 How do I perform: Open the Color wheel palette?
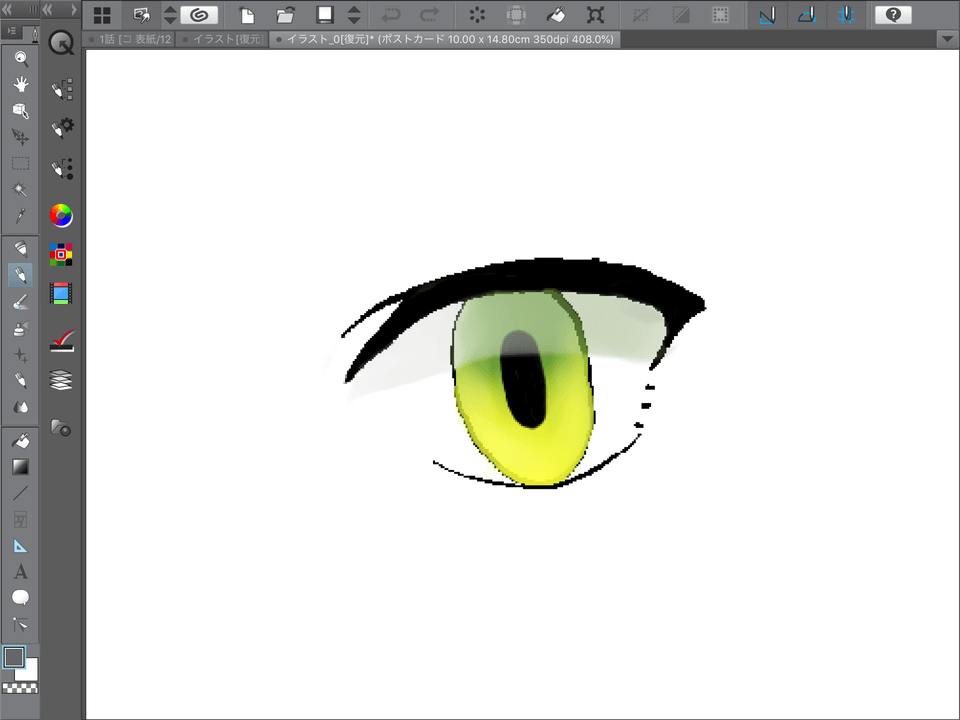coord(61,215)
